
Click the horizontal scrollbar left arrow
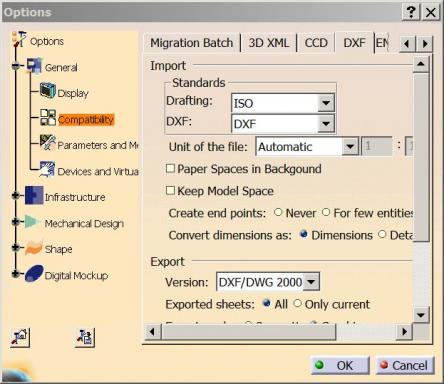pyautogui.click(x=152, y=332)
